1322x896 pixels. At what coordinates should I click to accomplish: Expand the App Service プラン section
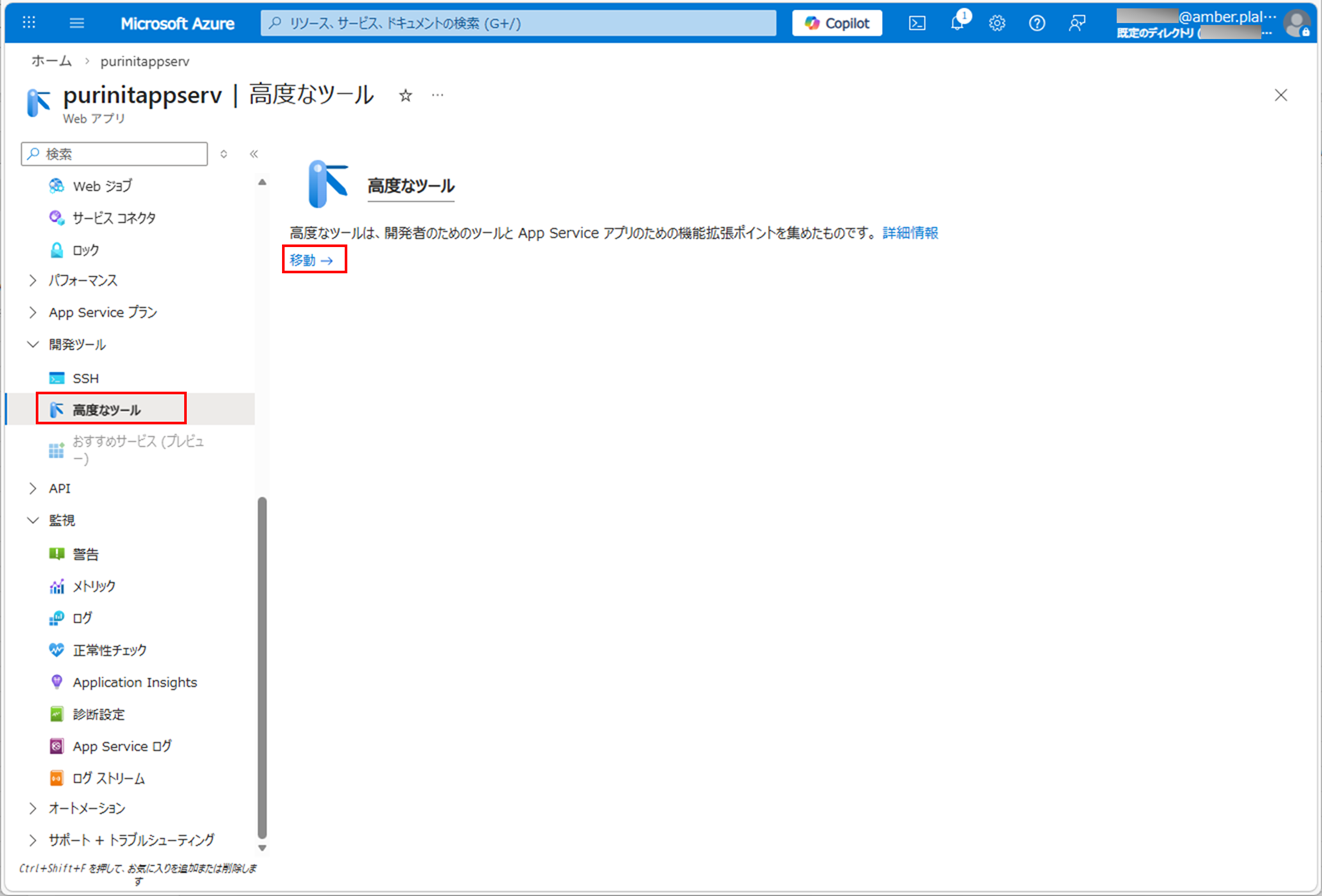pyautogui.click(x=102, y=312)
